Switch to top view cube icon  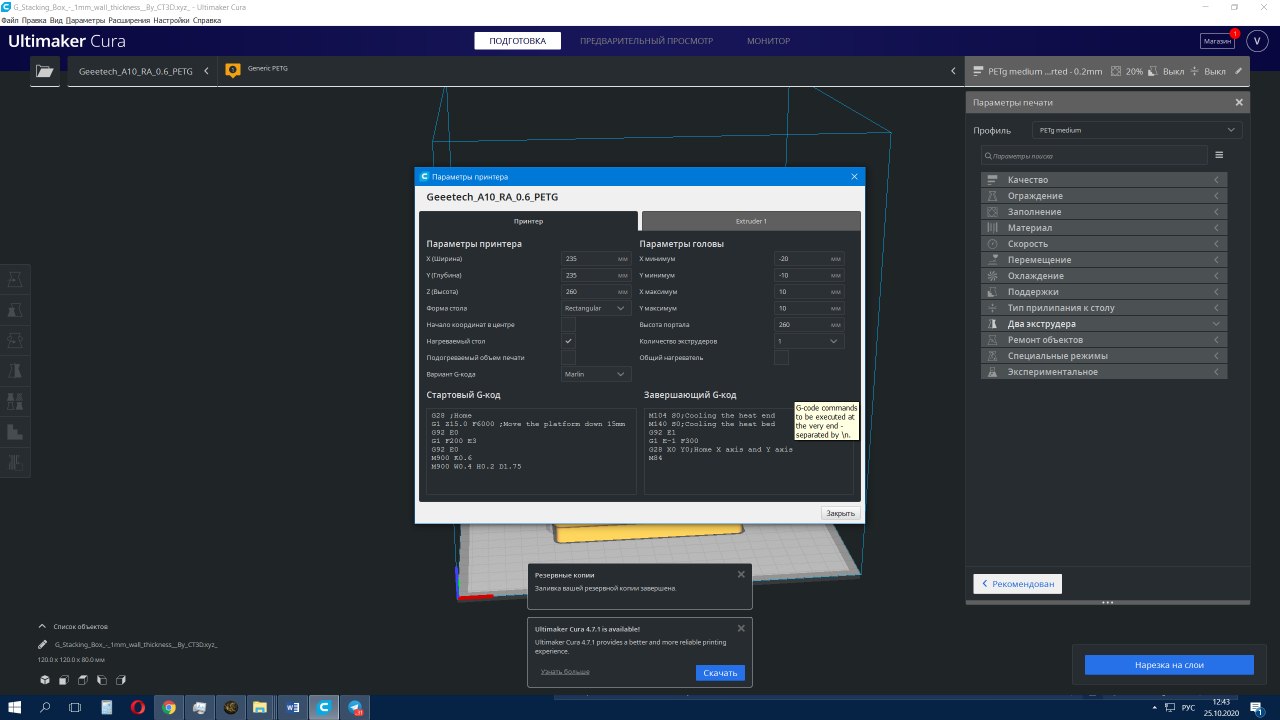click(x=82, y=680)
